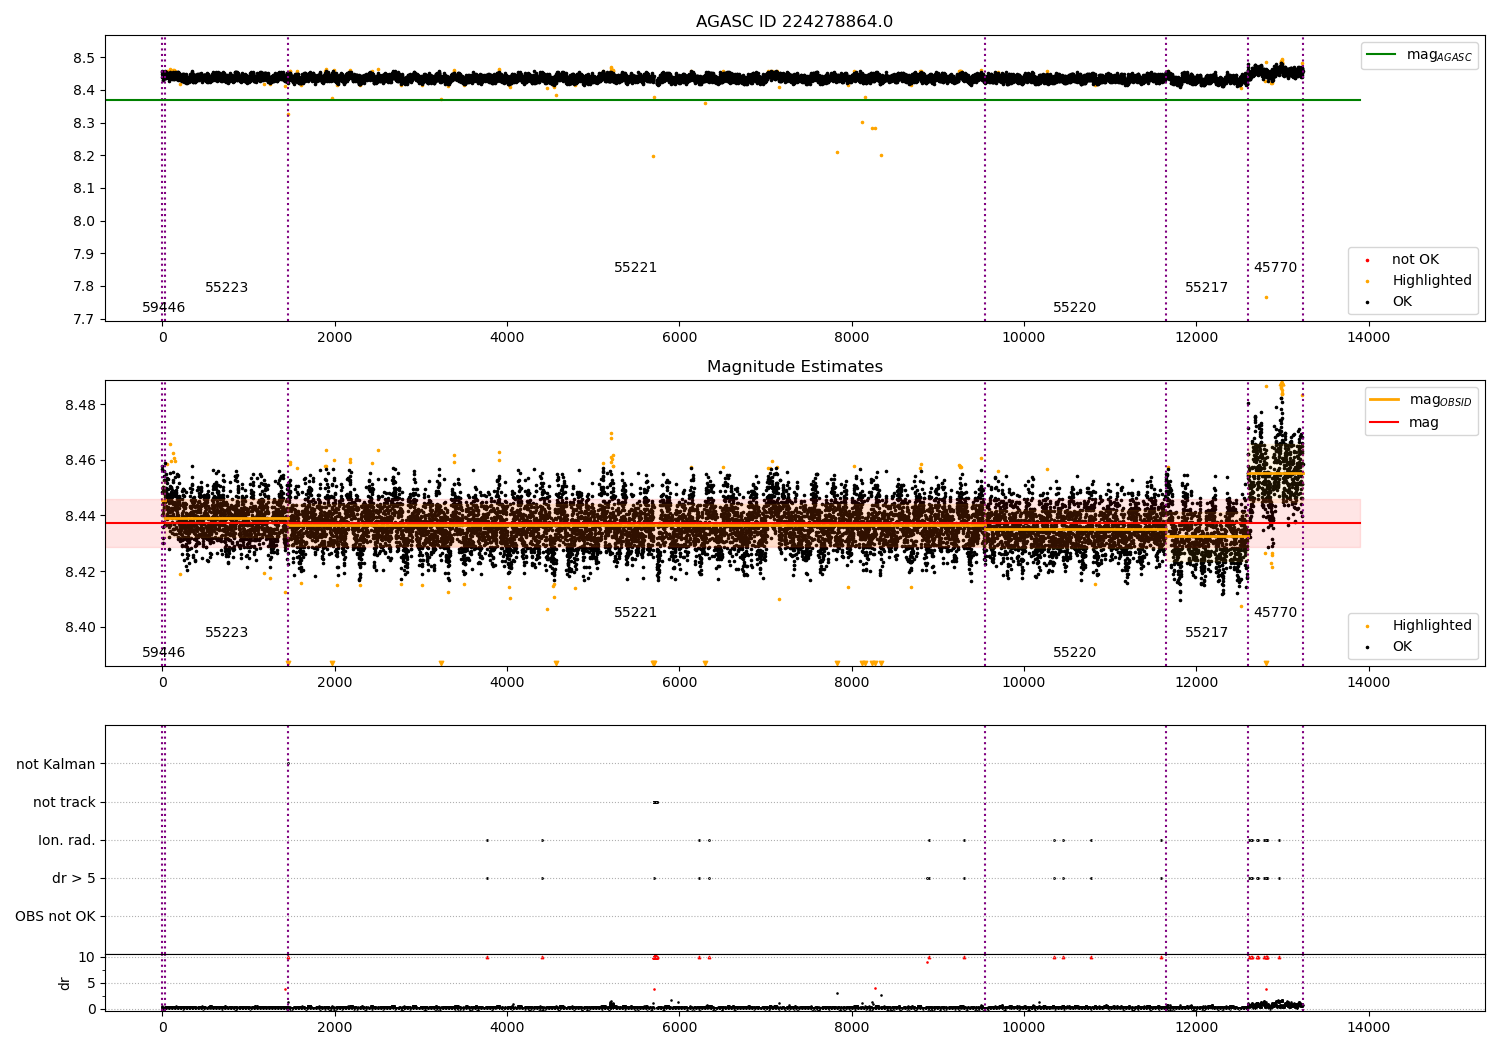Click obsid label 55217 in Magnitude Estimates panel
Image resolution: width=1500 pixels, height=1050 pixels.
[x=1206, y=633]
